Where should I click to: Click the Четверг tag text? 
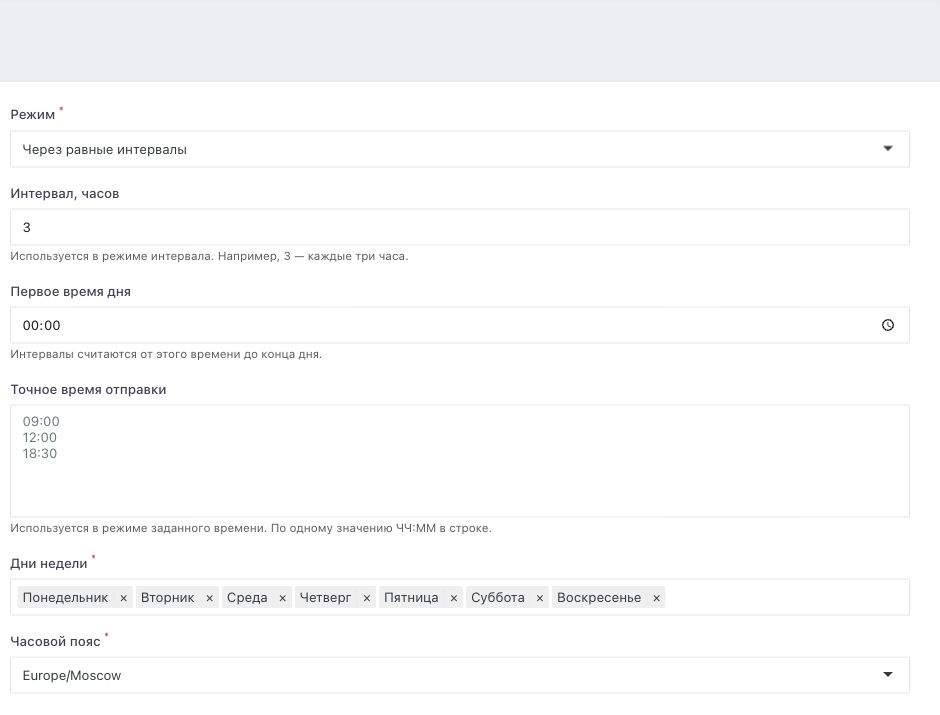coord(326,598)
